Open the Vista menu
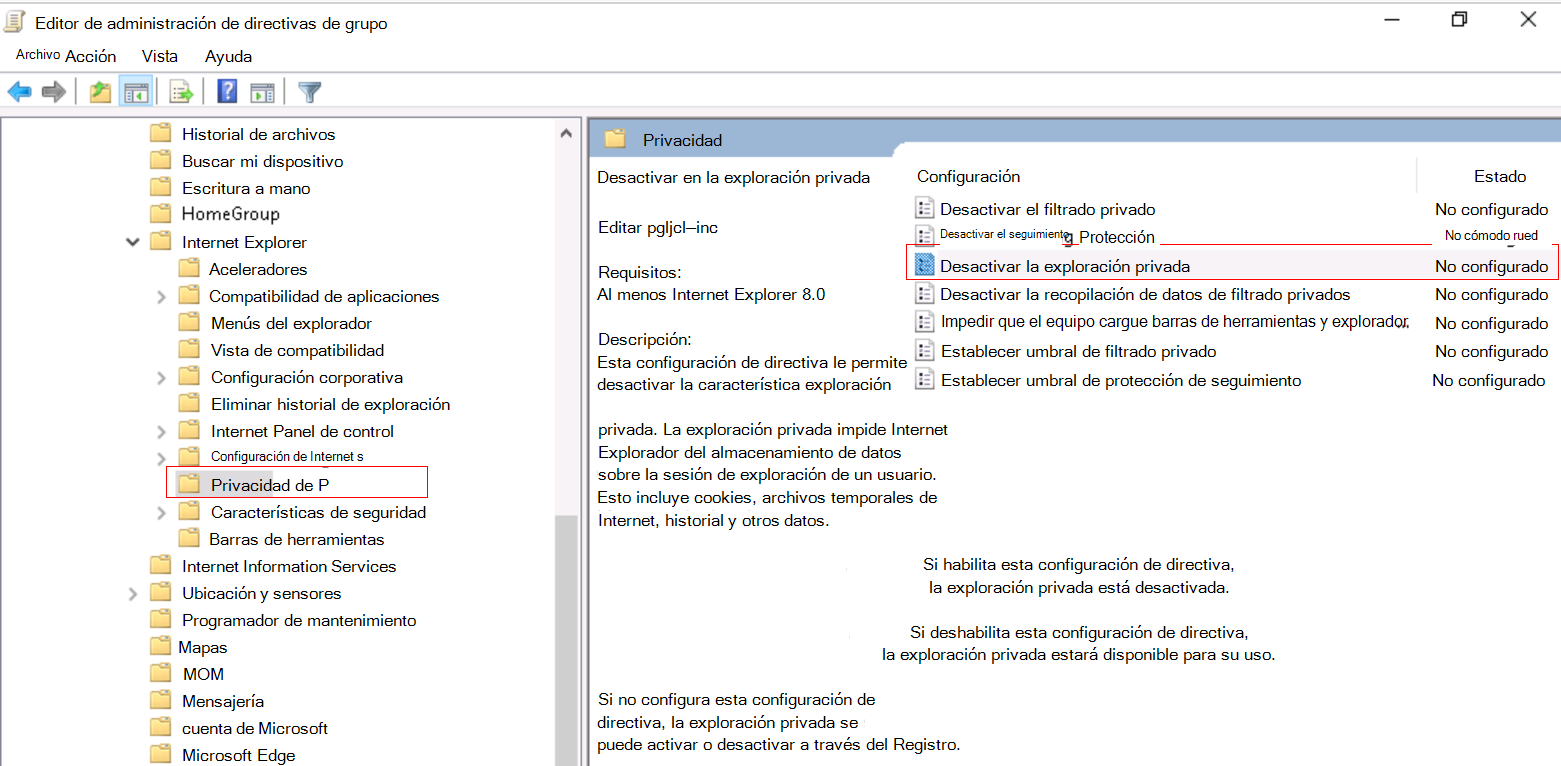The height and width of the screenshot is (766, 1561). pyautogui.click(x=160, y=56)
